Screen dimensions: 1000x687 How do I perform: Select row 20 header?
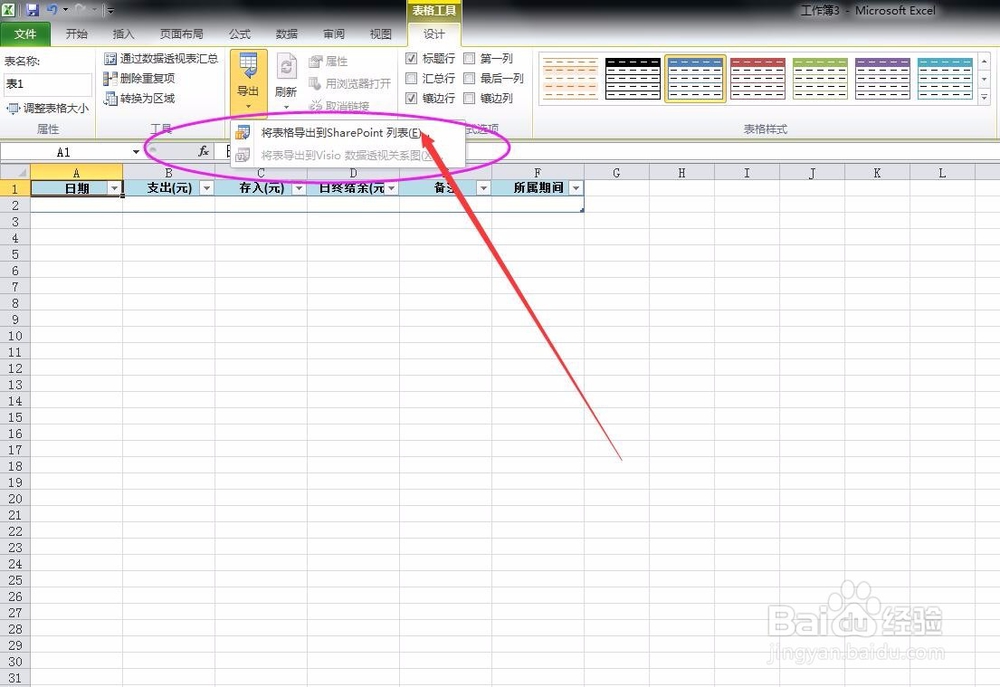(15, 498)
